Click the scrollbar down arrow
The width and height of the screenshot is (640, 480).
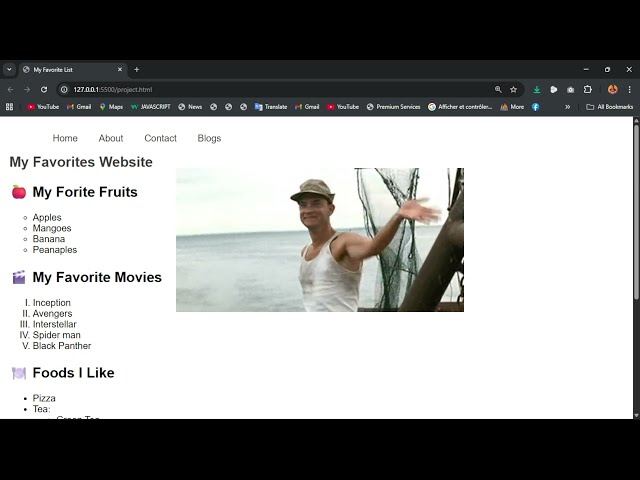point(636,415)
